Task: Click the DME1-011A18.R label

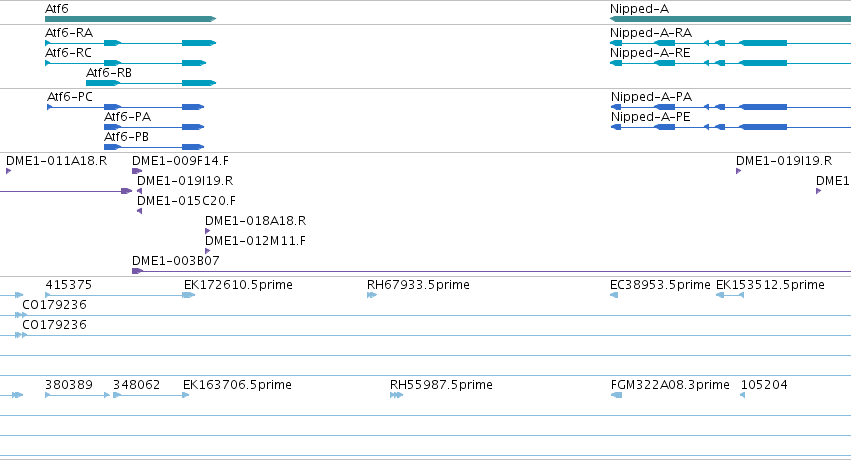Action: tap(56, 161)
